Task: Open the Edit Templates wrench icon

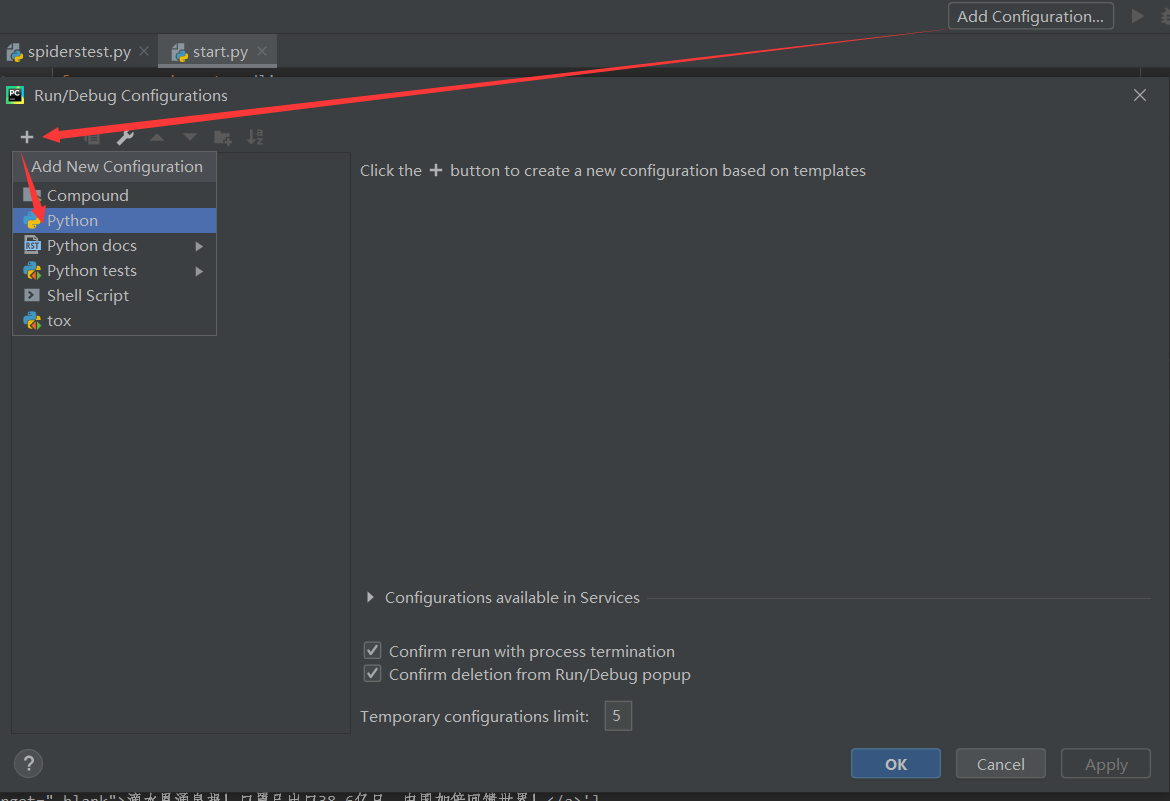Action: (x=125, y=136)
